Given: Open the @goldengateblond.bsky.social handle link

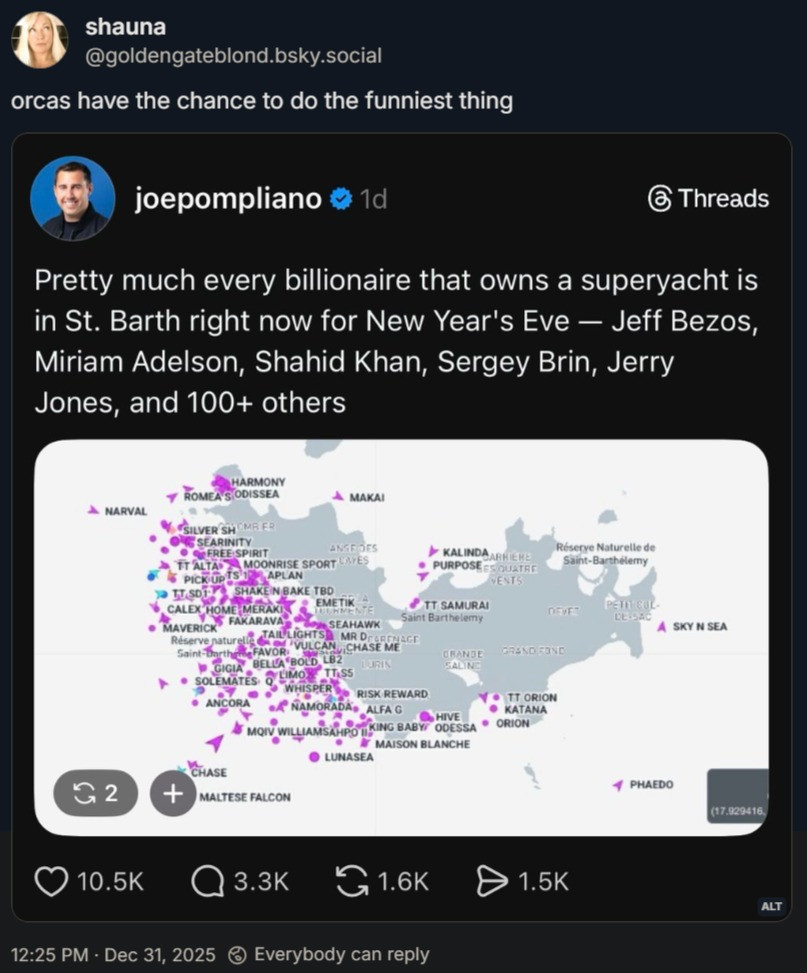Looking at the screenshot, I should (x=234, y=56).
